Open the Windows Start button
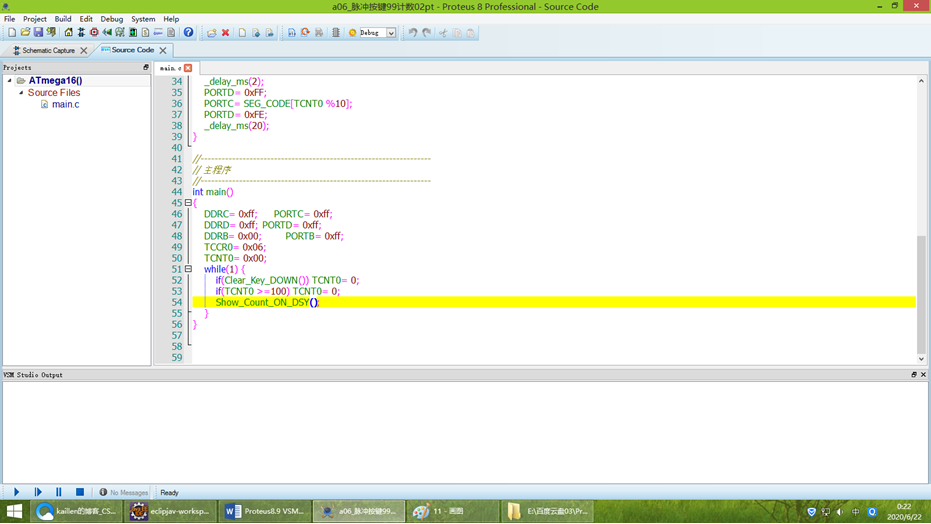The image size is (931, 524). [14, 511]
